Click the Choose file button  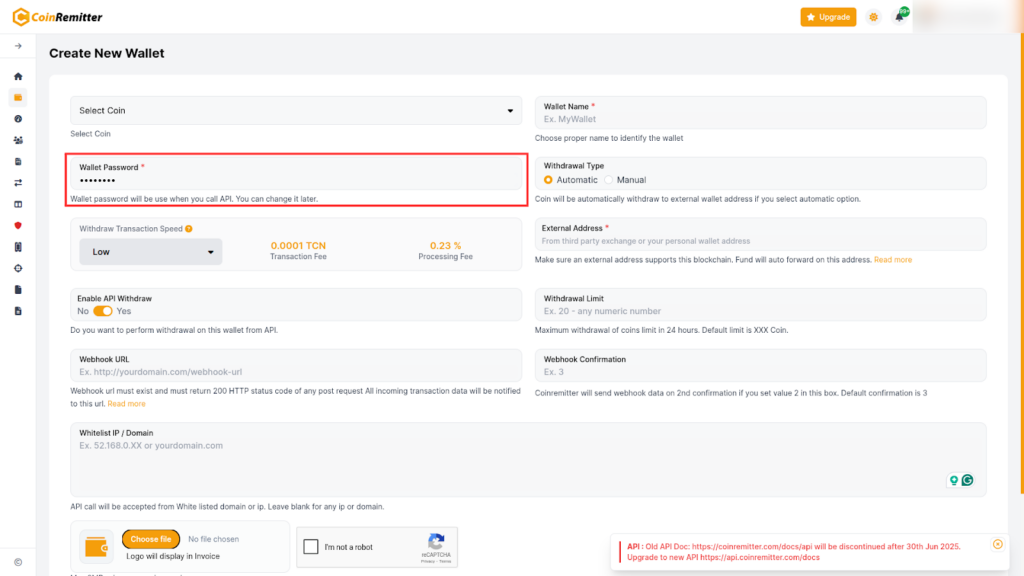(x=151, y=539)
